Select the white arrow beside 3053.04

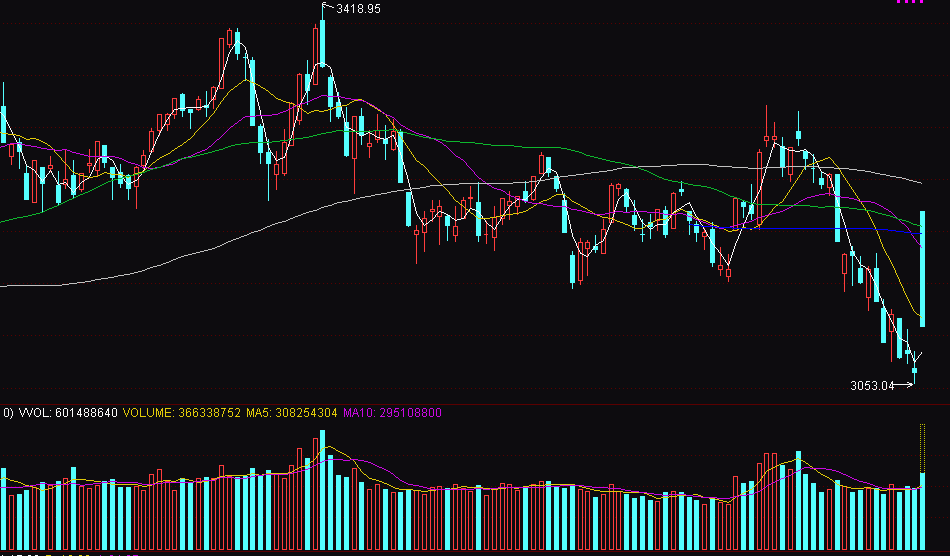point(904,385)
